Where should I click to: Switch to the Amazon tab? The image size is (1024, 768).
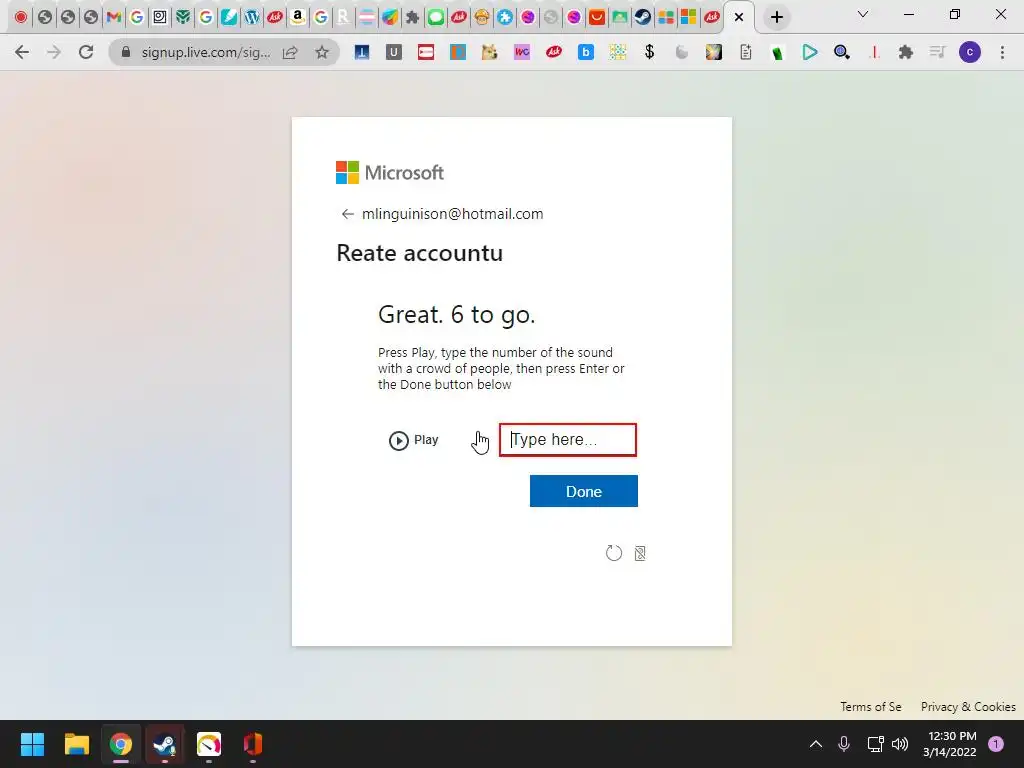pos(298,17)
